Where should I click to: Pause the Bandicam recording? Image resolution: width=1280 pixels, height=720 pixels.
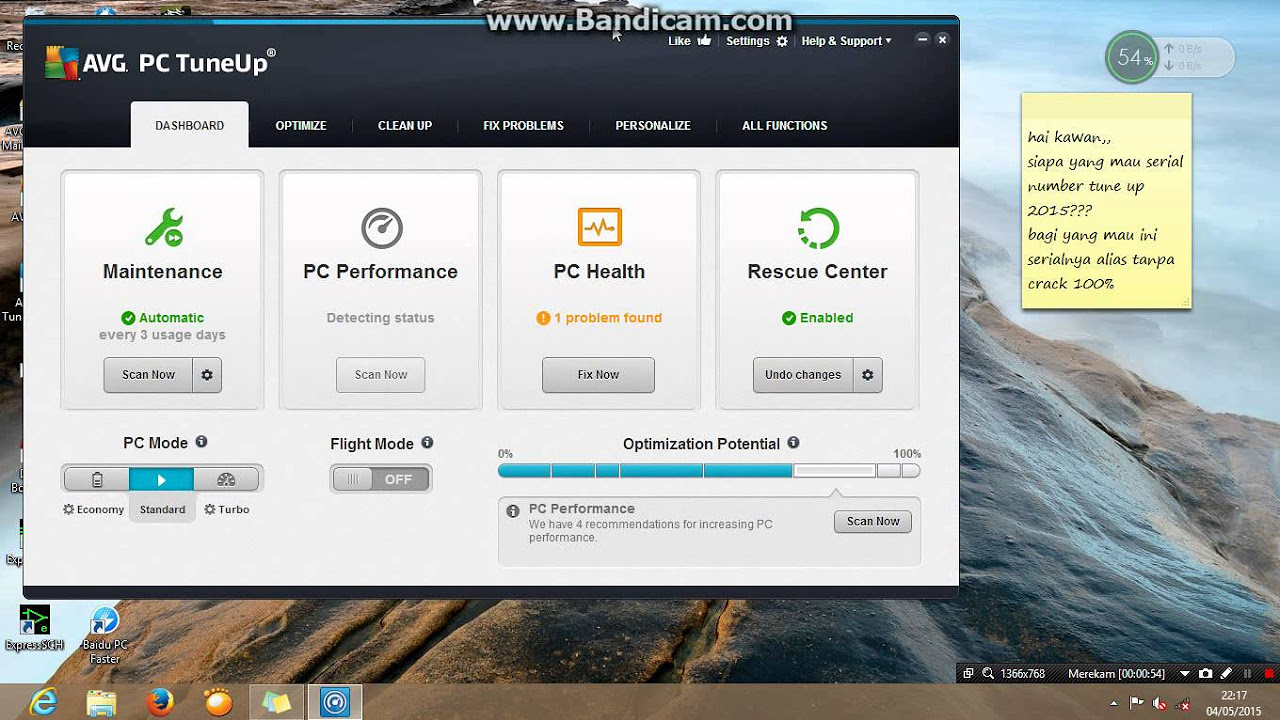[1248, 674]
